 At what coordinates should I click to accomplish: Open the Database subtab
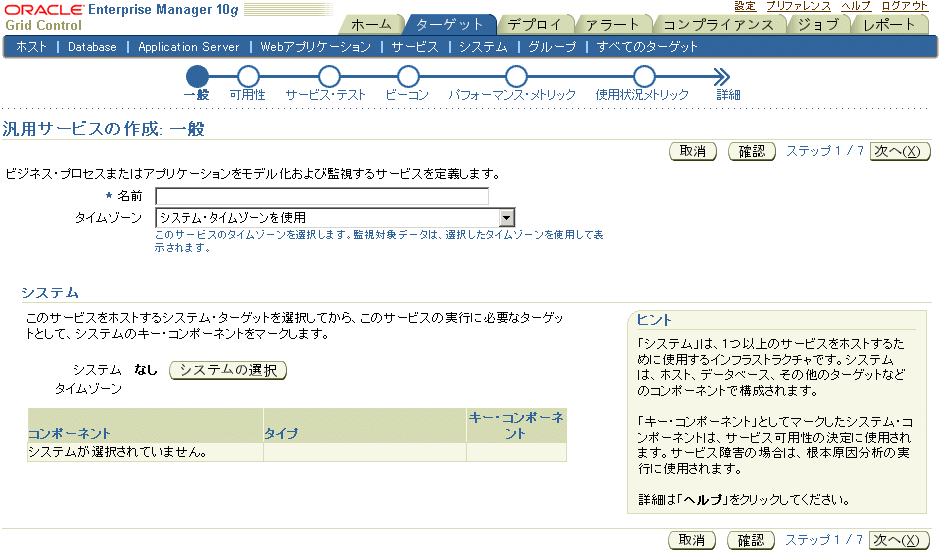coord(92,47)
